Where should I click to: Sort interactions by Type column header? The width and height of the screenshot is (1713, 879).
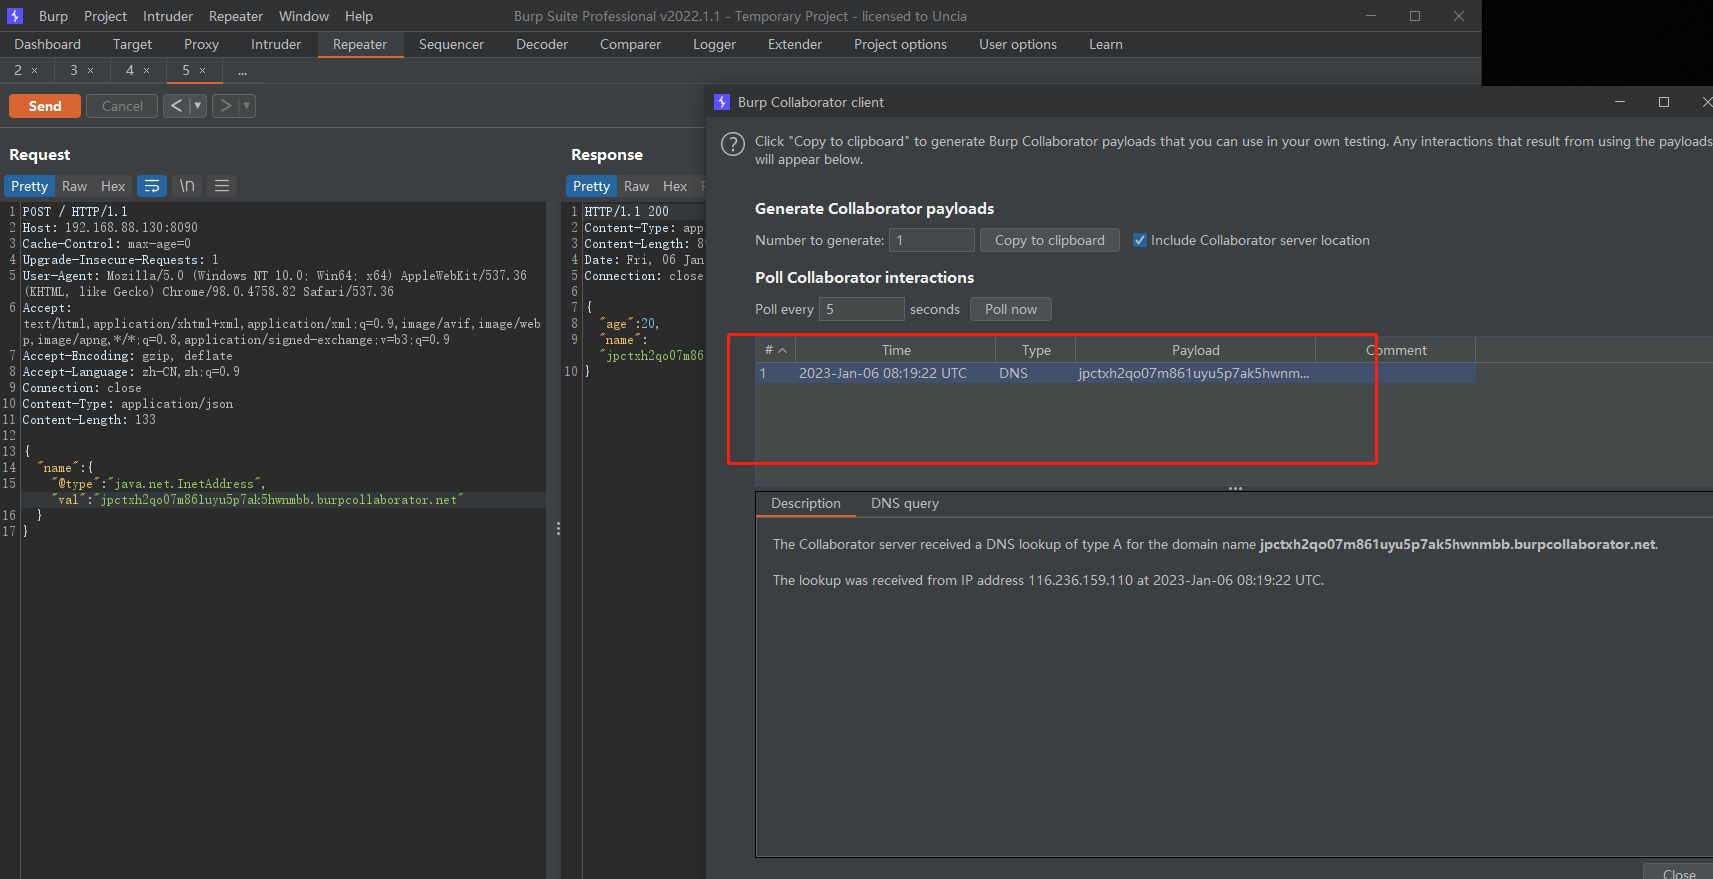[1036, 350]
